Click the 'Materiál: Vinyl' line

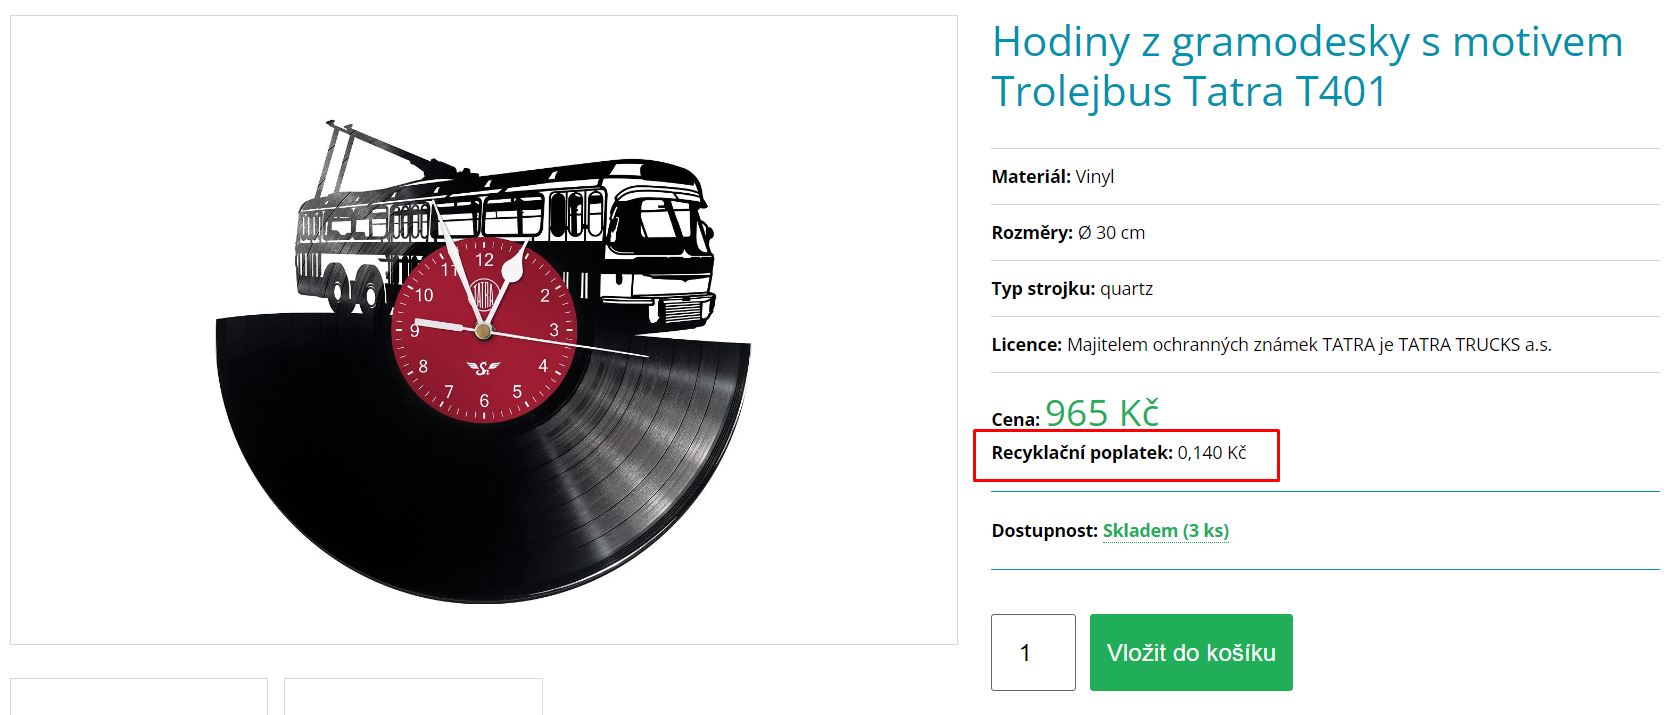[x=1053, y=177]
